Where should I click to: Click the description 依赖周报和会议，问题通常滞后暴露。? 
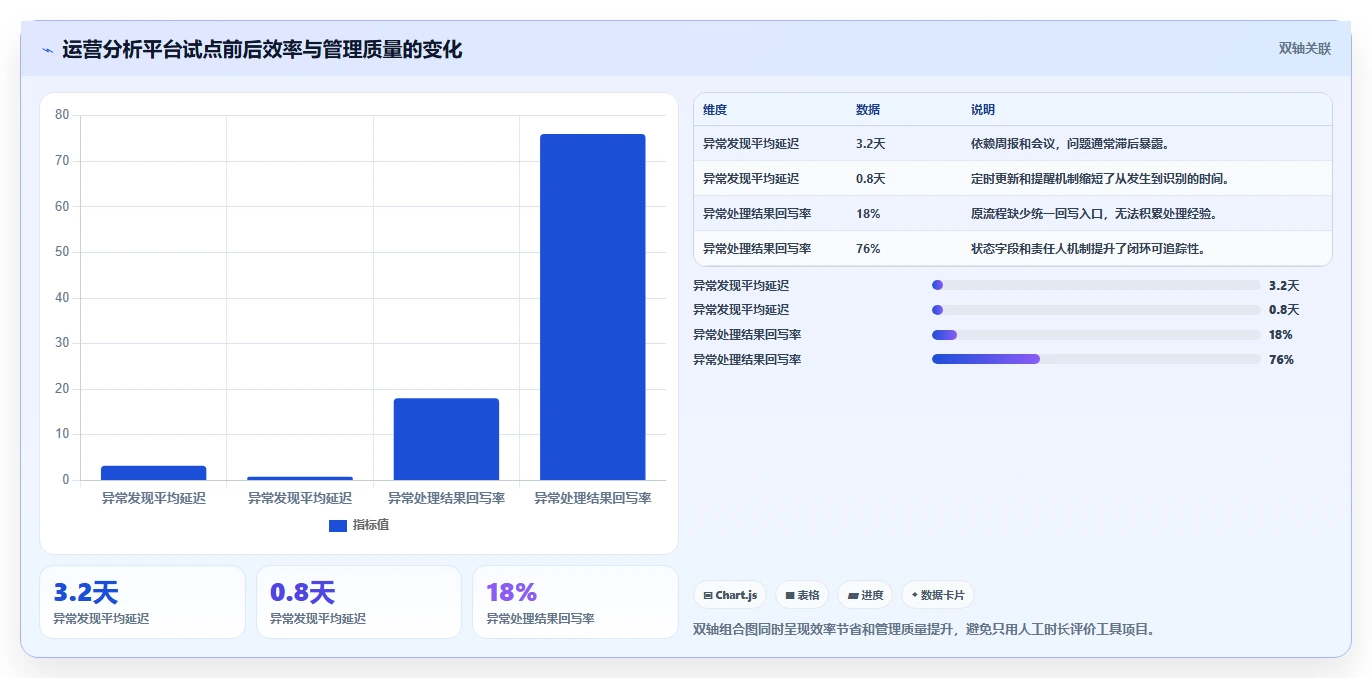pyautogui.click(x=1070, y=144)
